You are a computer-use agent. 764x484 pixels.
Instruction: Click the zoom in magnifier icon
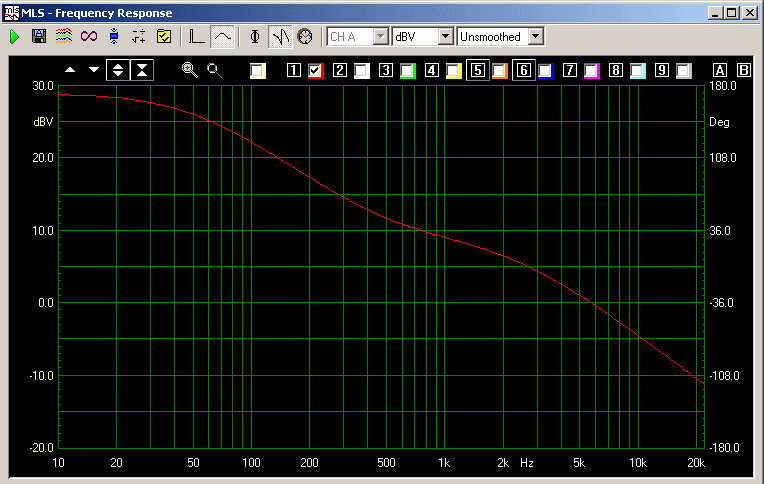click(x=189, y=70)
